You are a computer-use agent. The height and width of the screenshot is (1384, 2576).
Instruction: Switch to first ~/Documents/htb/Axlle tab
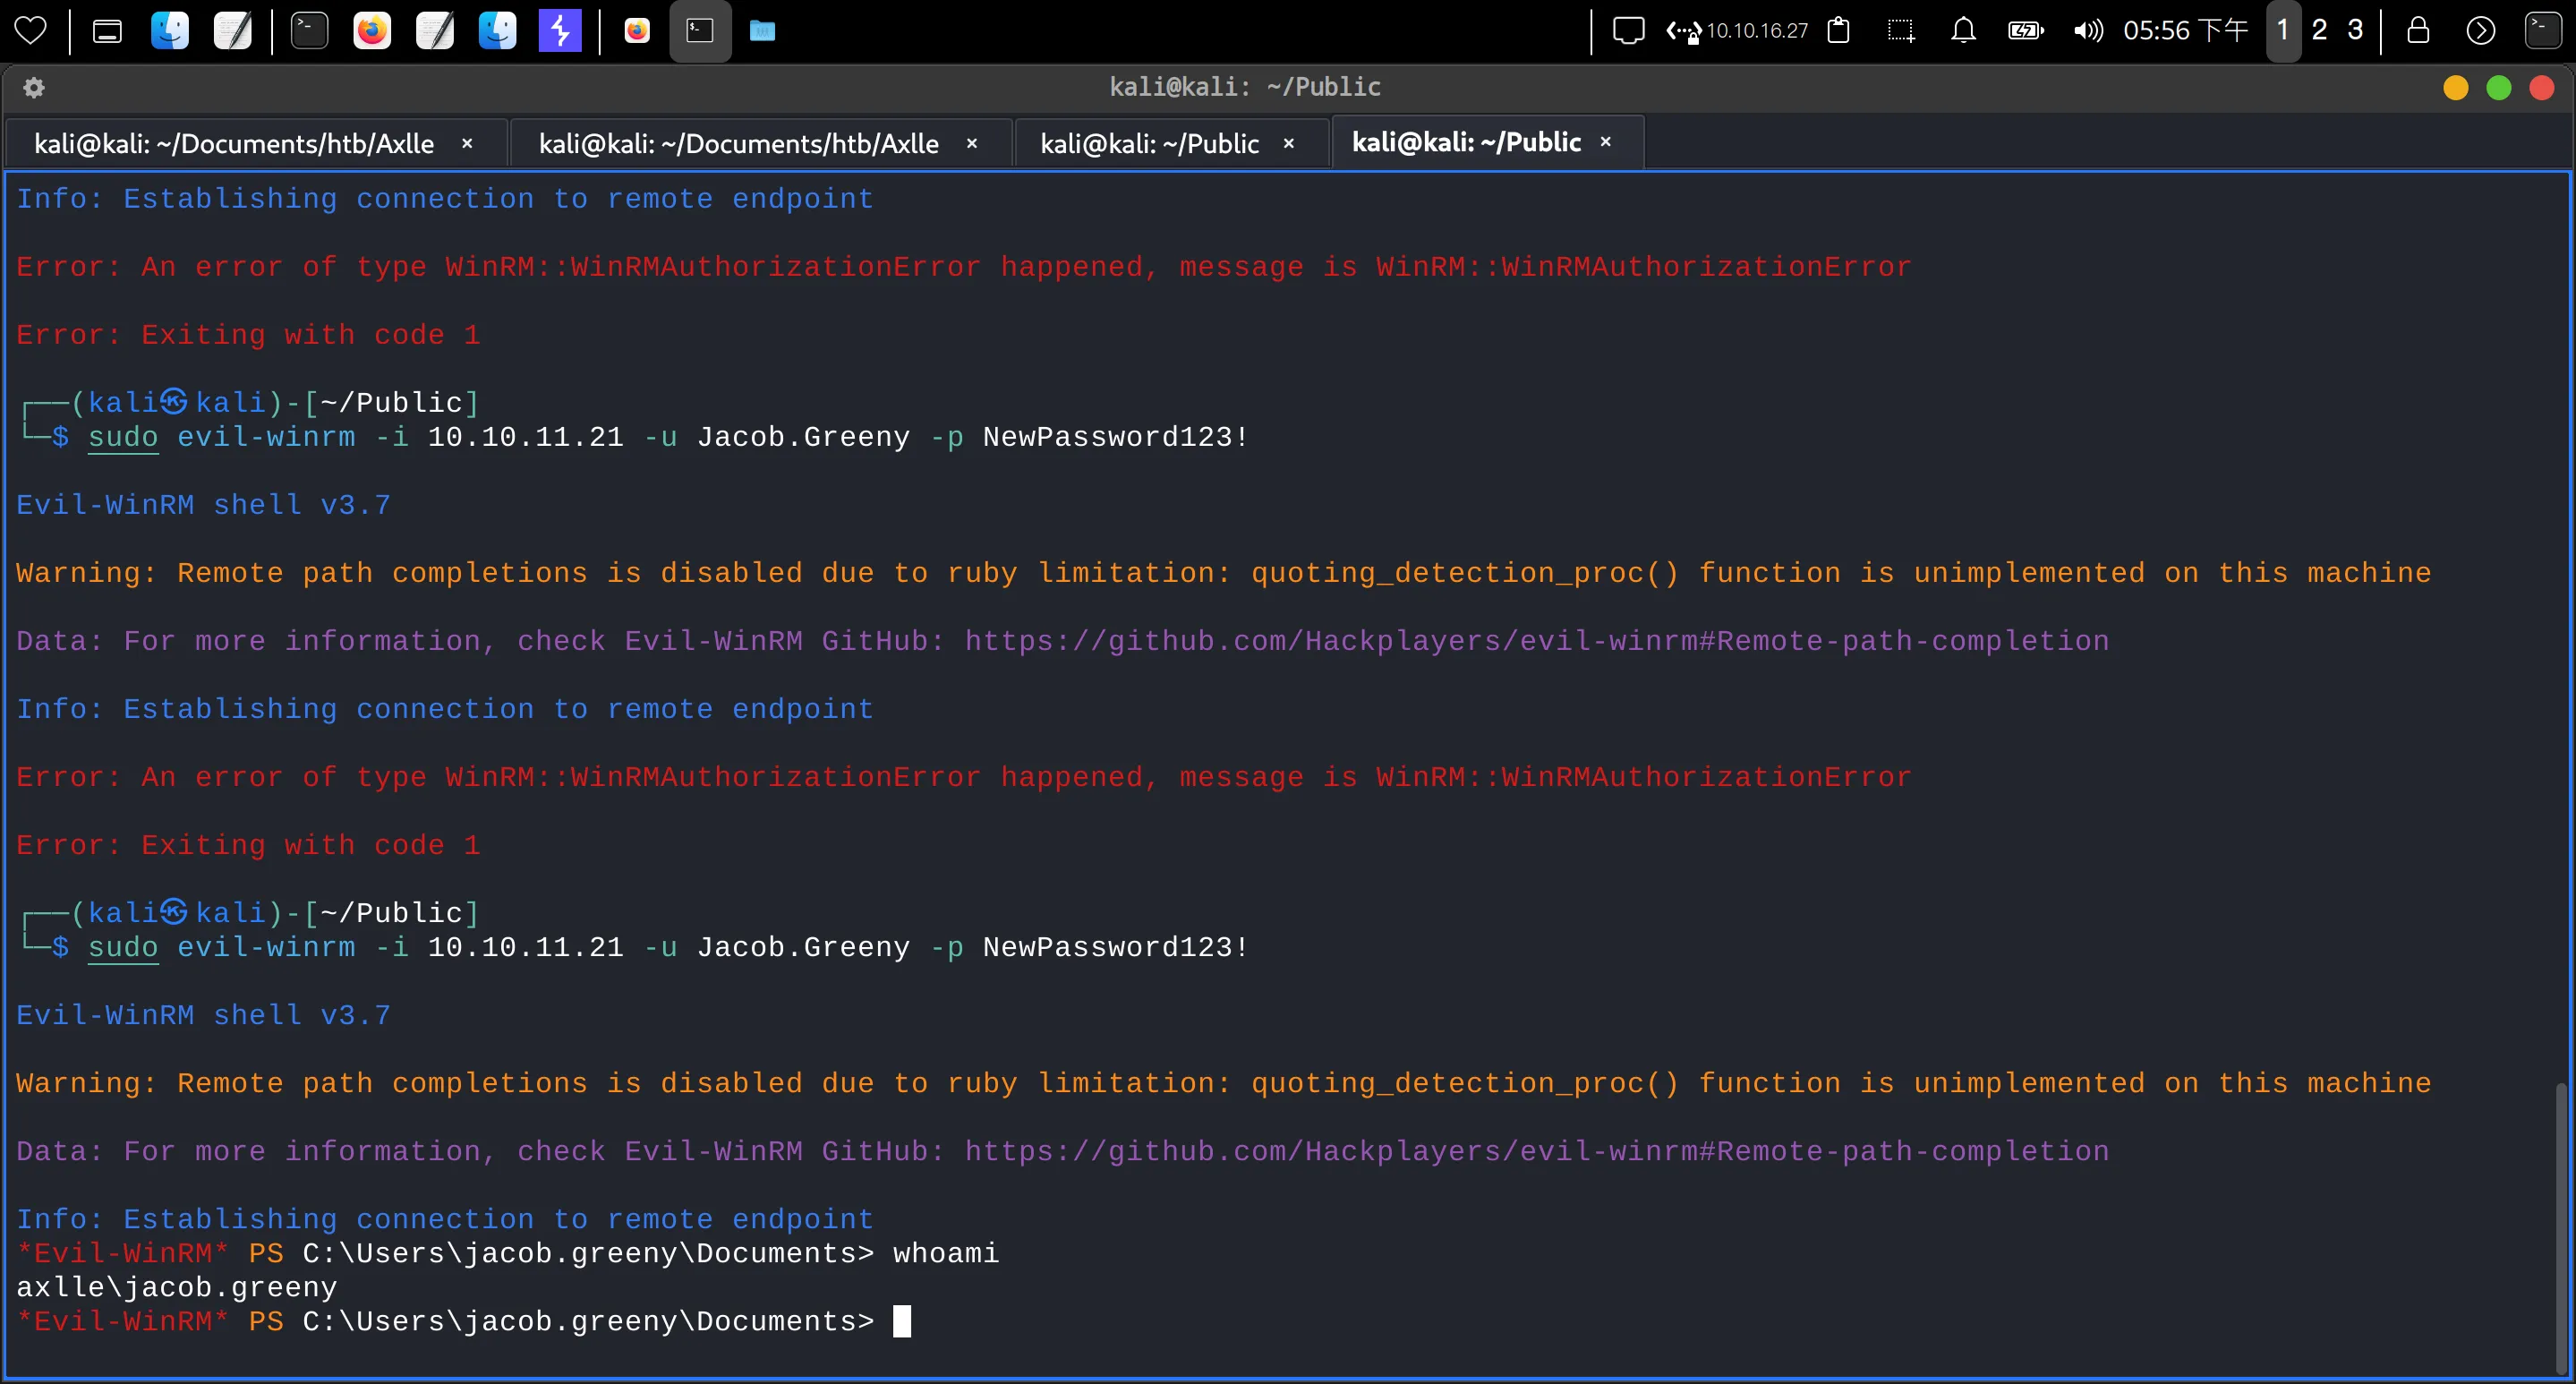click(x=234, y=144)
